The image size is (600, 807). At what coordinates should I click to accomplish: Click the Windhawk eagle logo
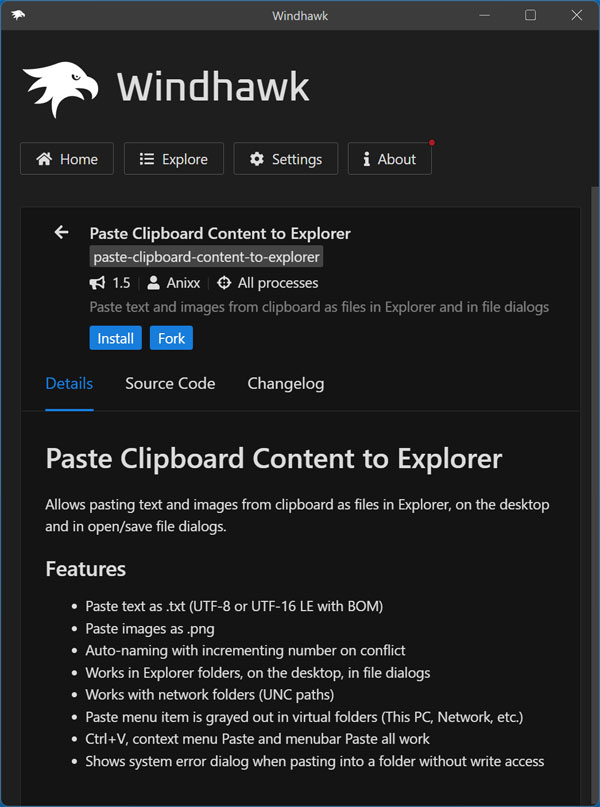tap(61, 89)
